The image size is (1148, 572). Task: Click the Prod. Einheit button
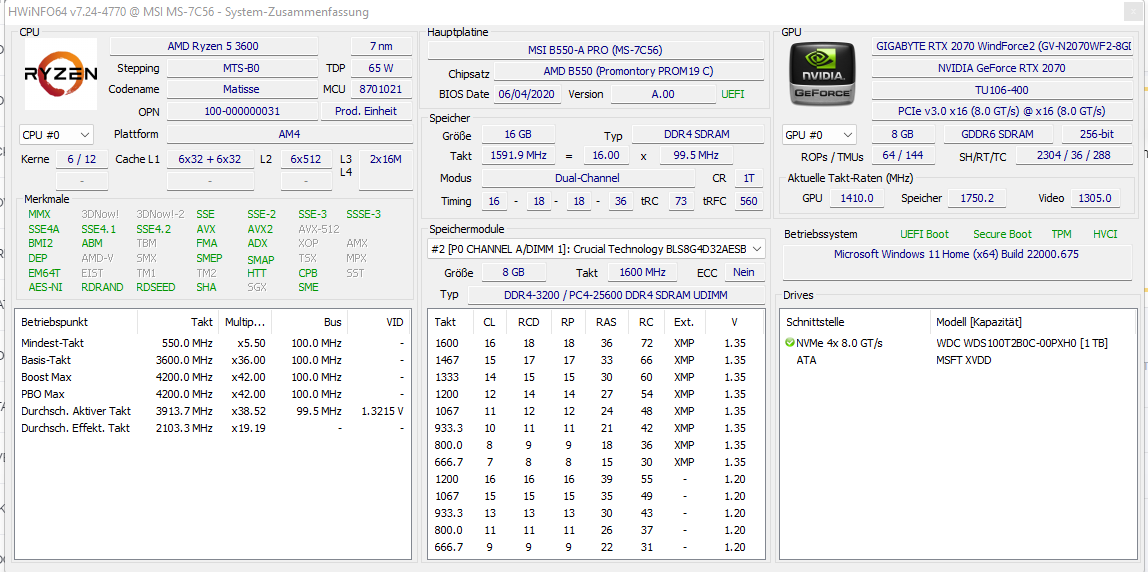coord(366,111)
